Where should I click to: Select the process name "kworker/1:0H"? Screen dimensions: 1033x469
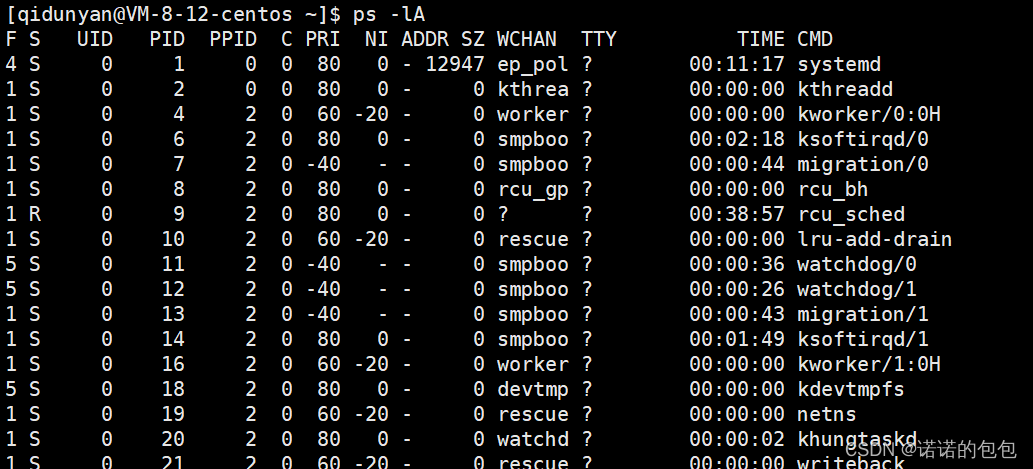pyautogui.click(x=868, y=364)
